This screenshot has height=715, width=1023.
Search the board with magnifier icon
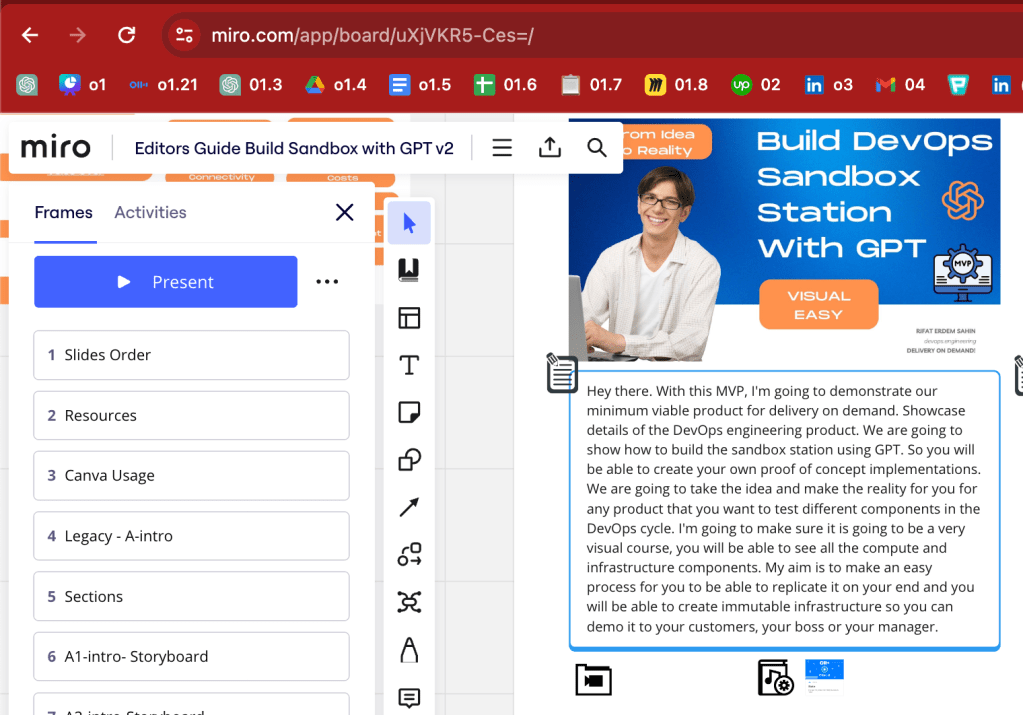click(596, 148)
